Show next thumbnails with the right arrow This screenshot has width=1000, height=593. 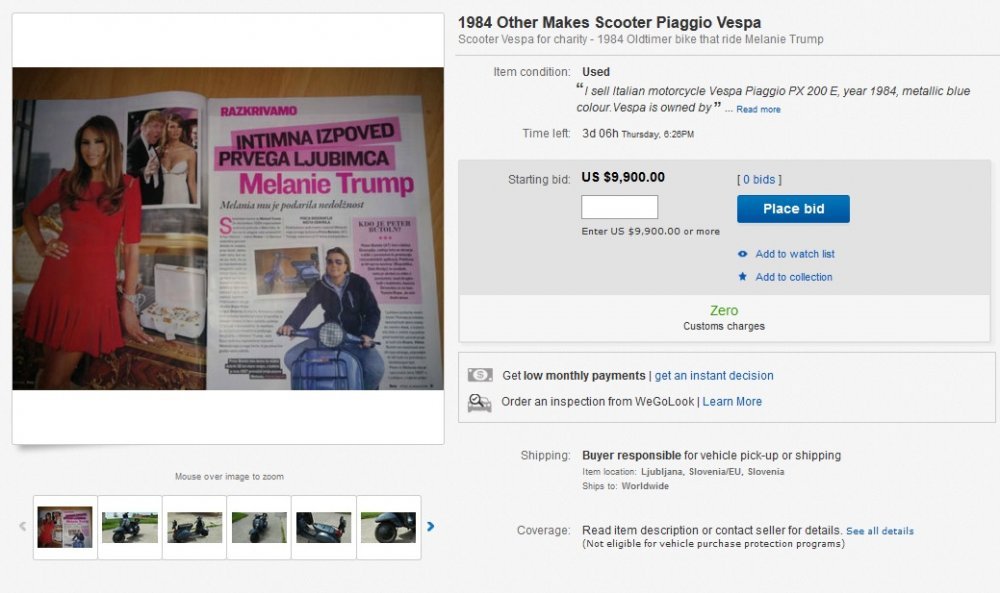[x=430, y=526]
